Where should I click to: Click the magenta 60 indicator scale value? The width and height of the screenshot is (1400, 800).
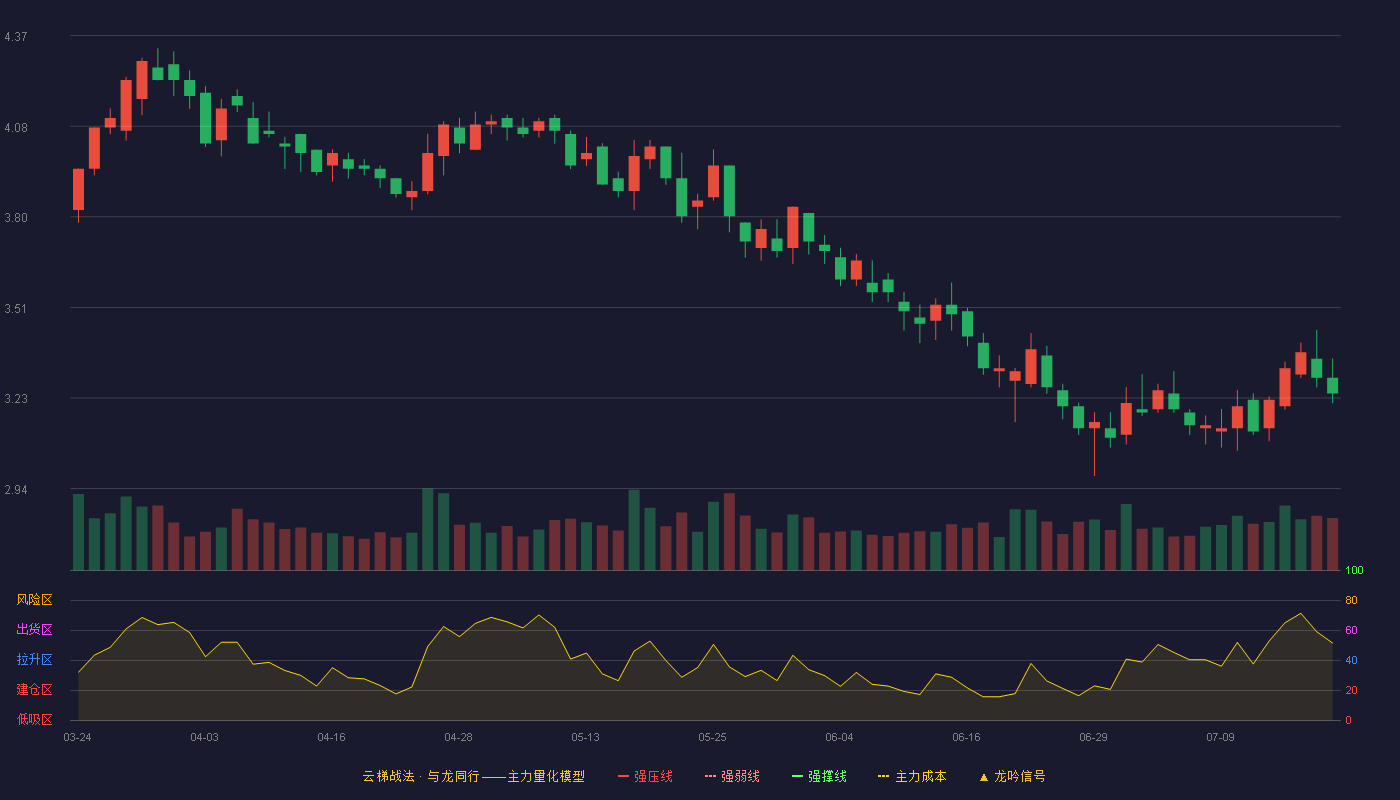tap(1351, 631)
